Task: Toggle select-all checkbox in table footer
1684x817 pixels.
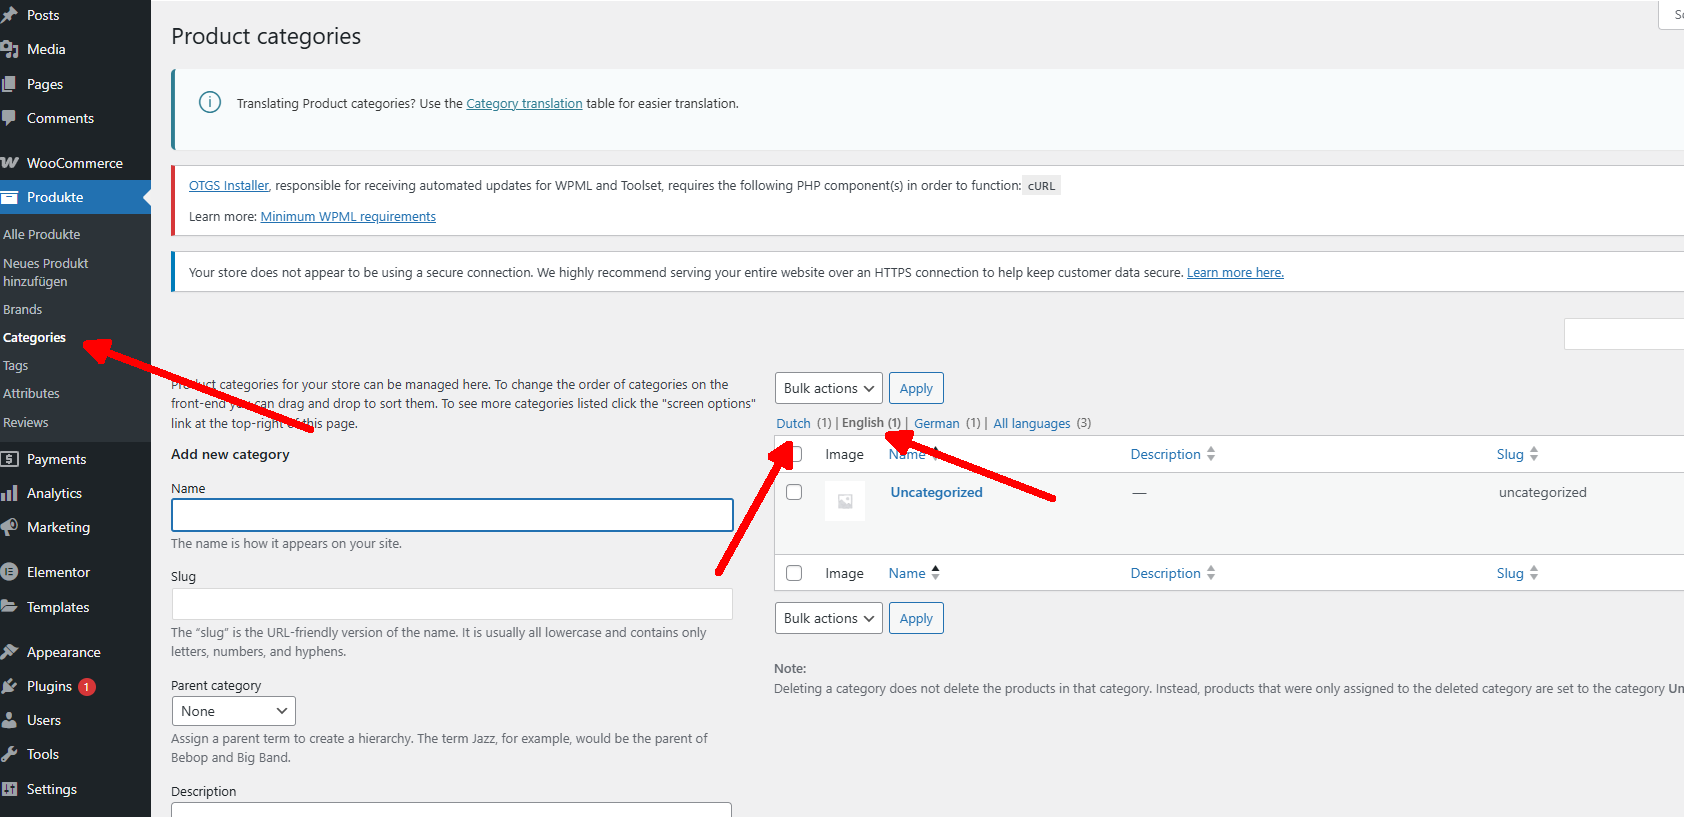Action: pos(794,573)
